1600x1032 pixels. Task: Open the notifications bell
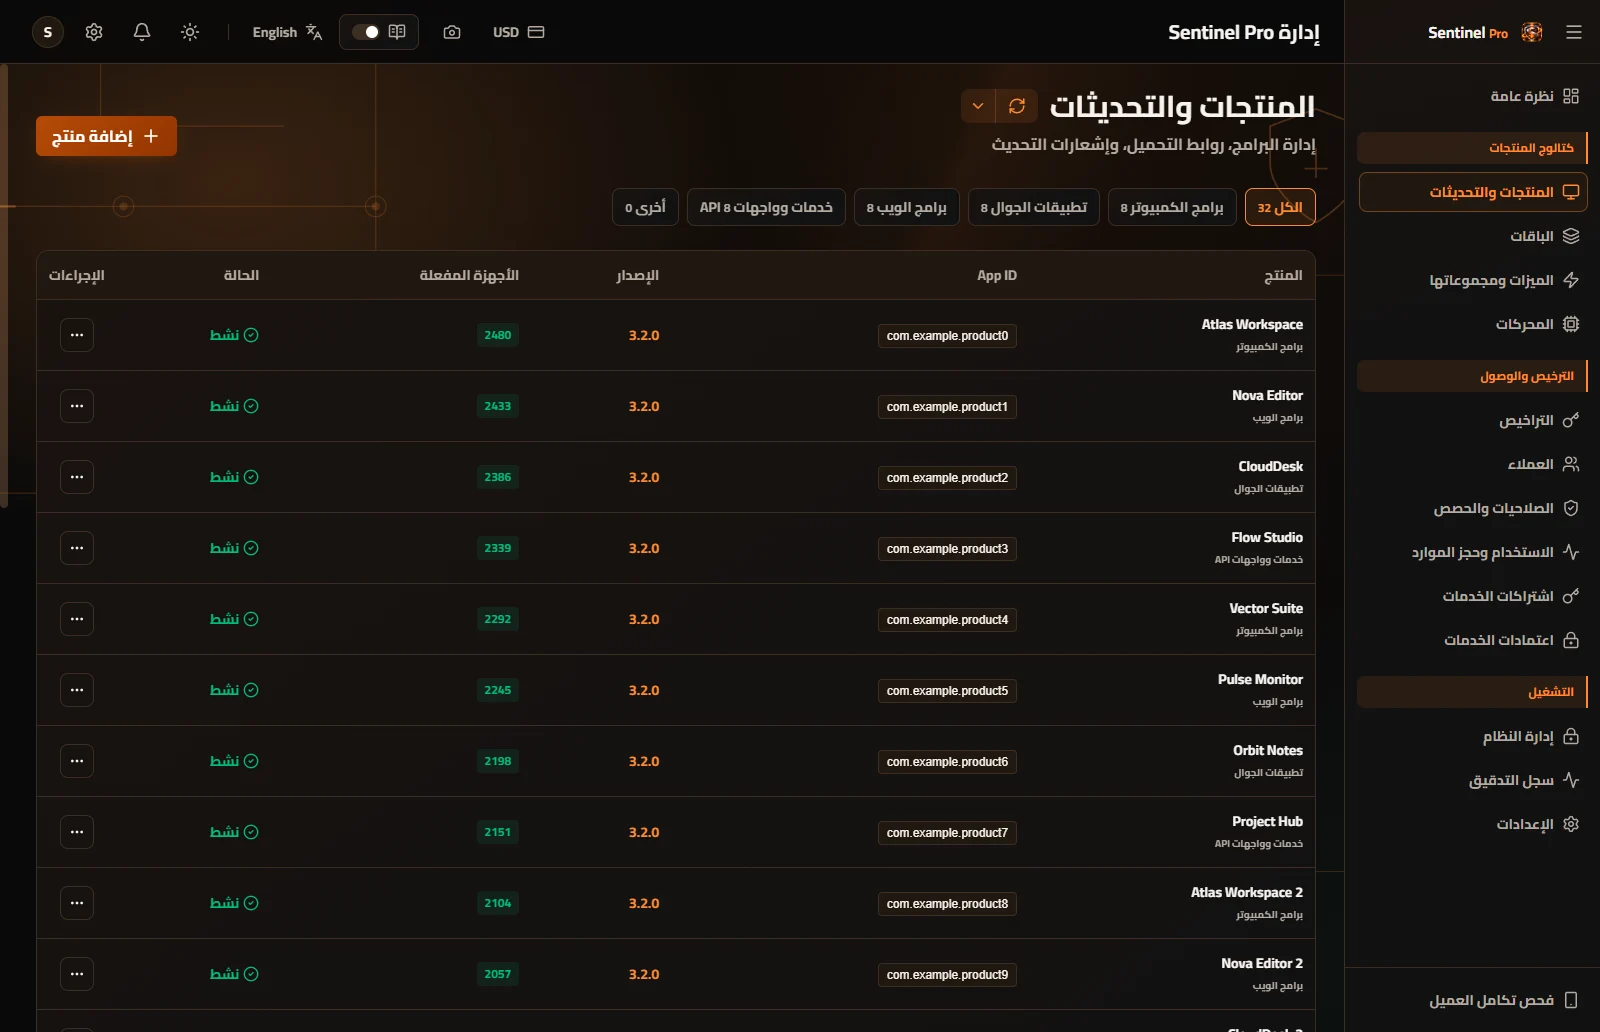pos(142,32)
